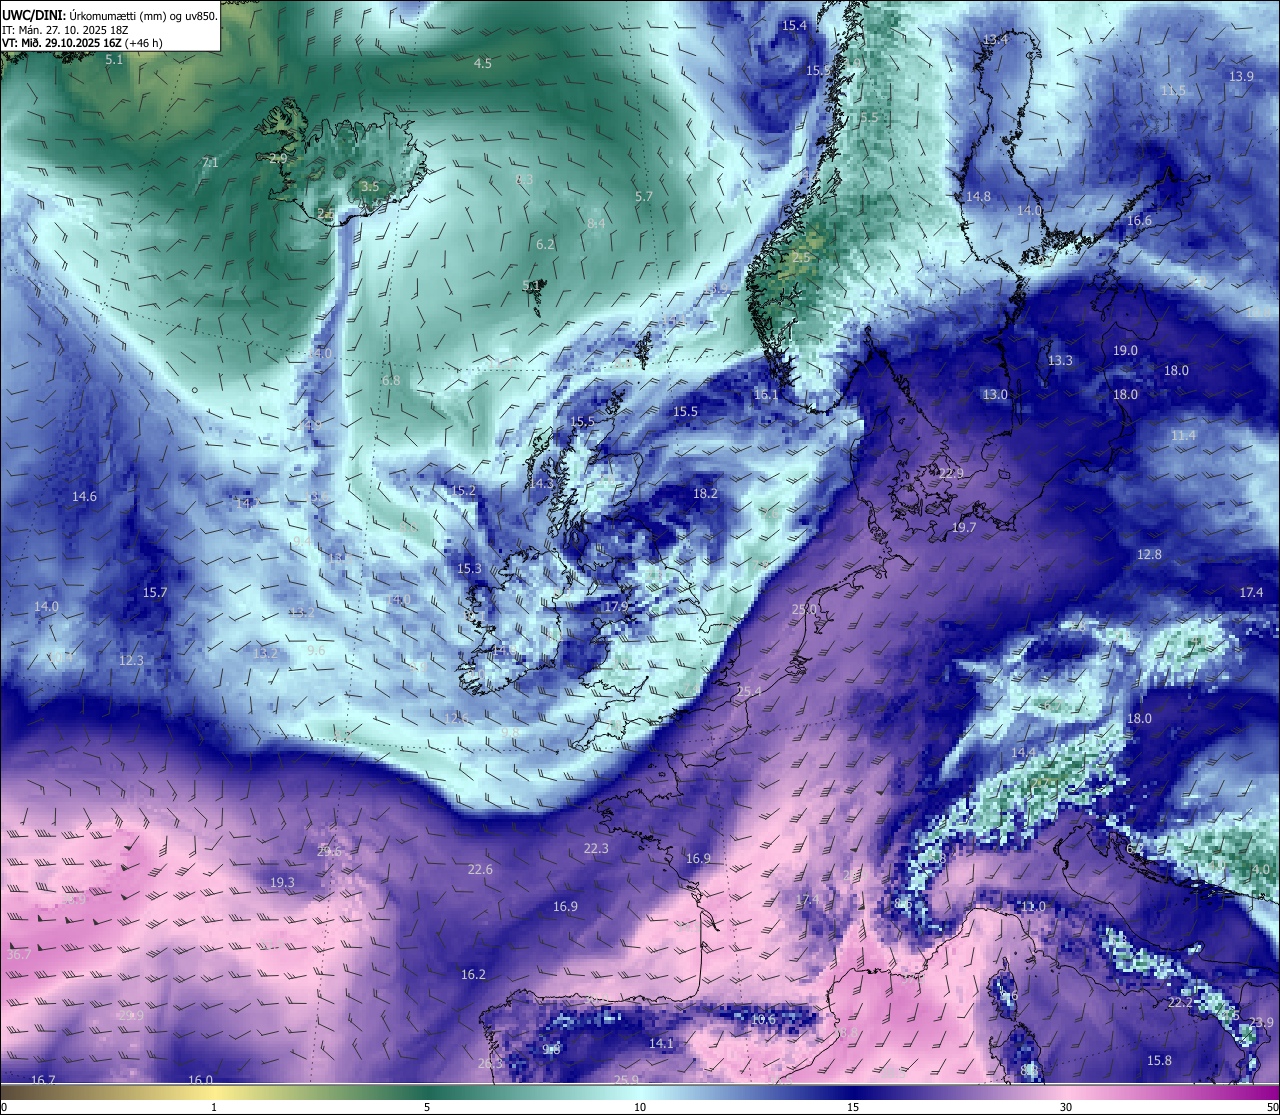Click the 15 tick on color scale
1280x1115 pixels.
(x=853, y=1107)
